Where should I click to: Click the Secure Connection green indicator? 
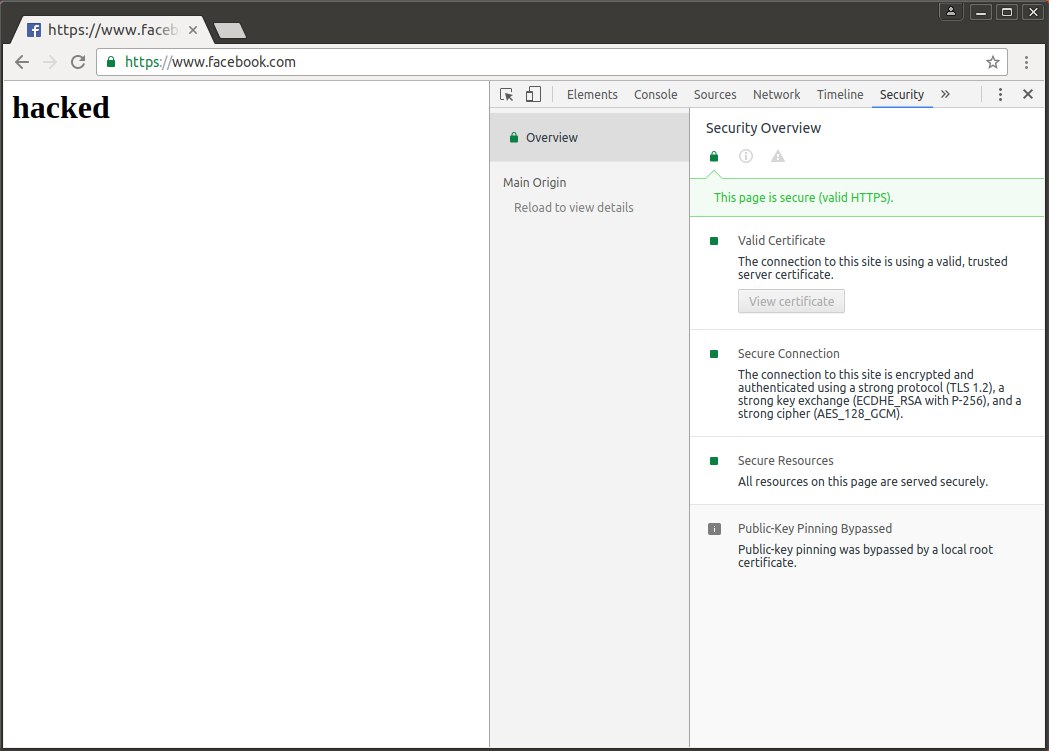(x=714, y=354)
